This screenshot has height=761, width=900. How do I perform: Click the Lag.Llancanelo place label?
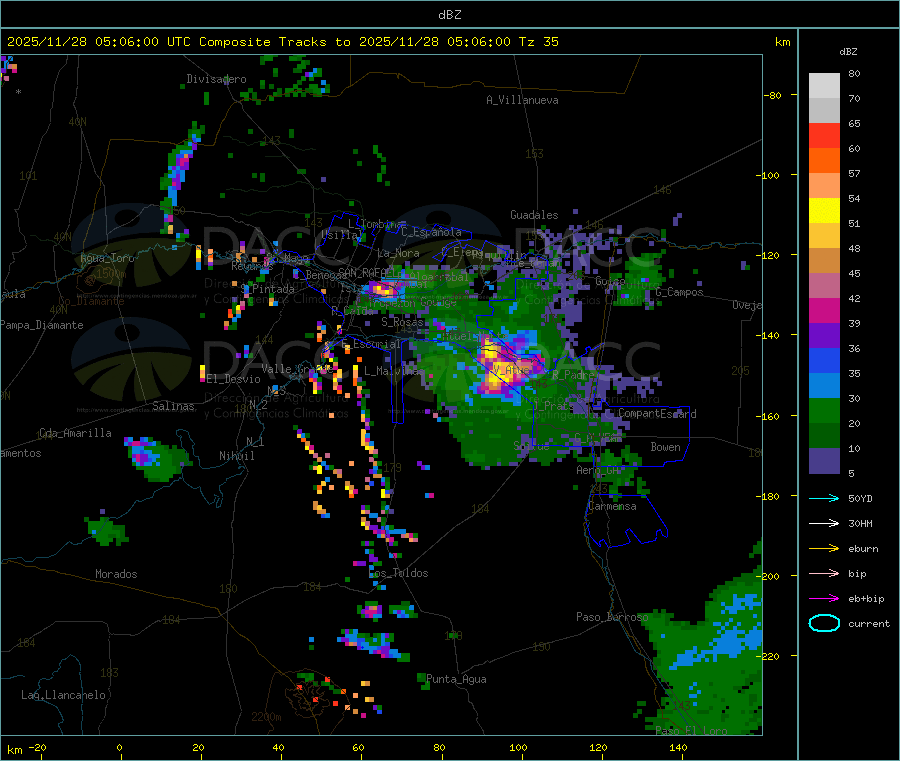(x=63, y=695)
